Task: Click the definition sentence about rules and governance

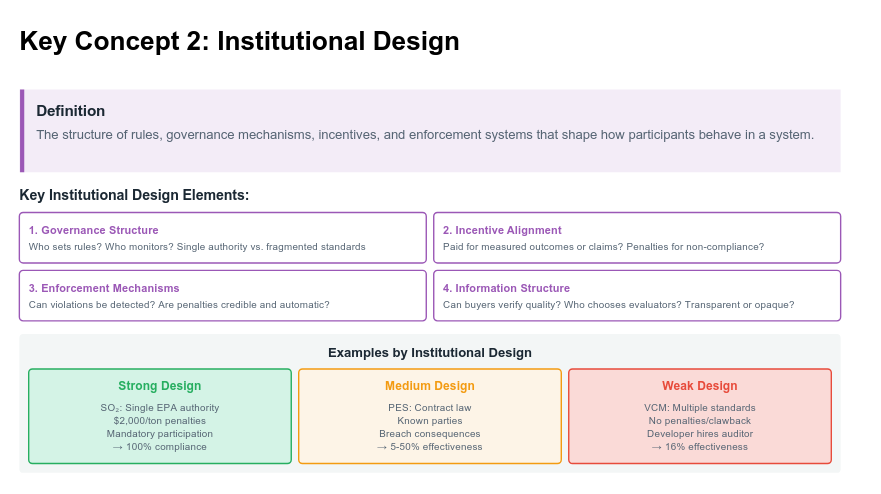Action: pyautogui.click(x=425, y=134)
